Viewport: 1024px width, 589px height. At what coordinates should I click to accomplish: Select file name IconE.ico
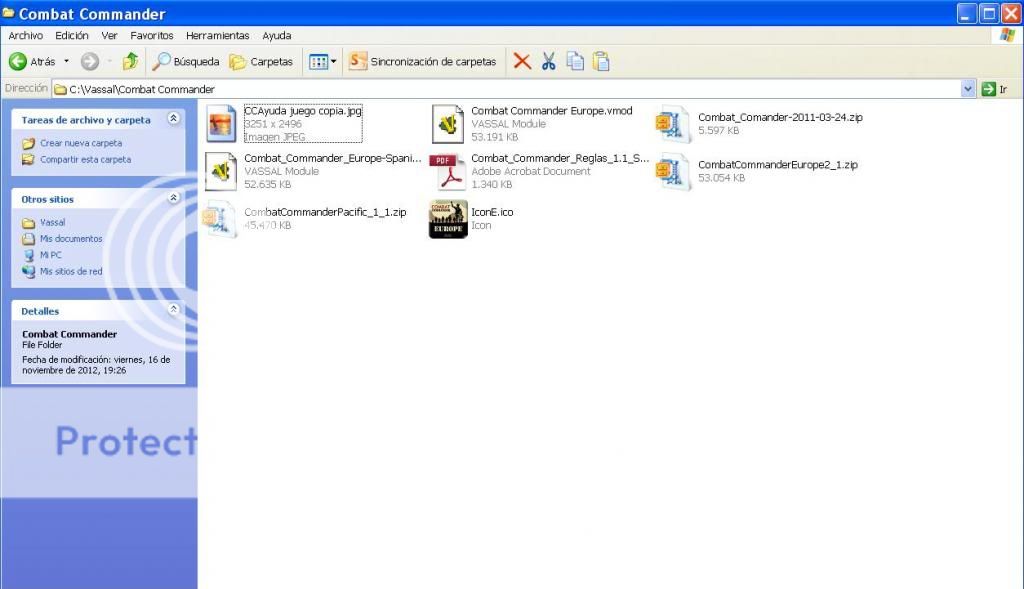[492, 212]
